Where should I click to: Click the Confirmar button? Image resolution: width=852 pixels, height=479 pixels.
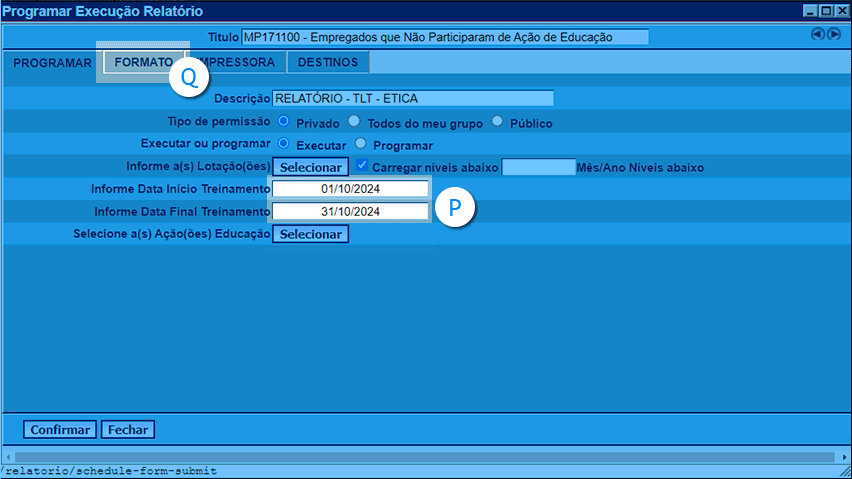click(60, 430)
